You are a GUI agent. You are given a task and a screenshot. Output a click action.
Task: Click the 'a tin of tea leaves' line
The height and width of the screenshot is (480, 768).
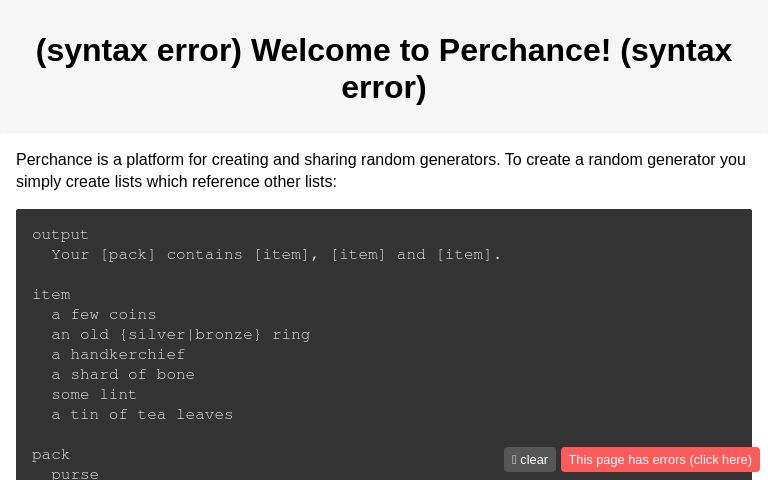click(x=142, y=415)
